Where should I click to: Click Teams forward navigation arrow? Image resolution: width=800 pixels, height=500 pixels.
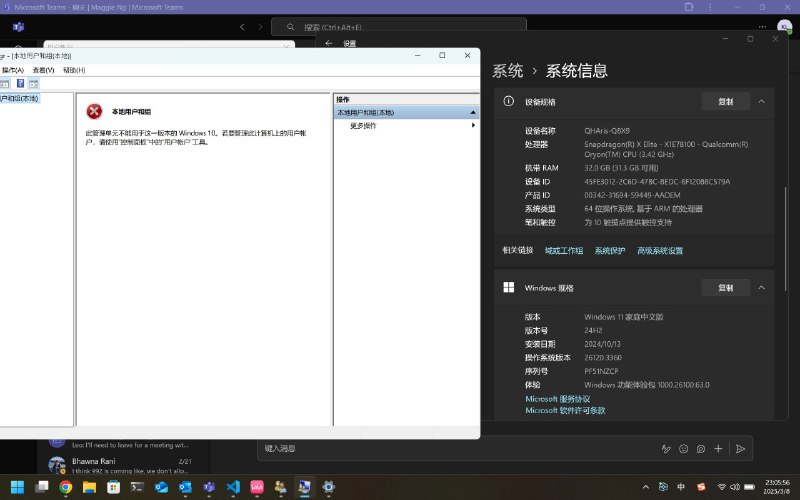point(260,27)
